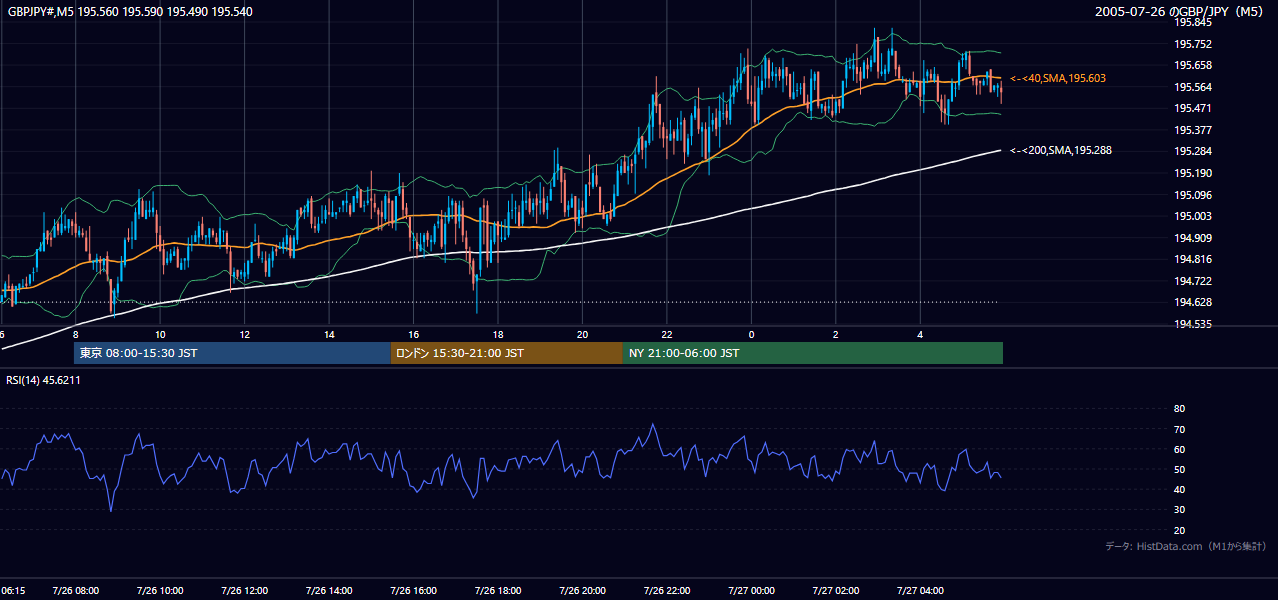
Task: Select the 7/27 00:00 timeline label
Action: (751, 591)
